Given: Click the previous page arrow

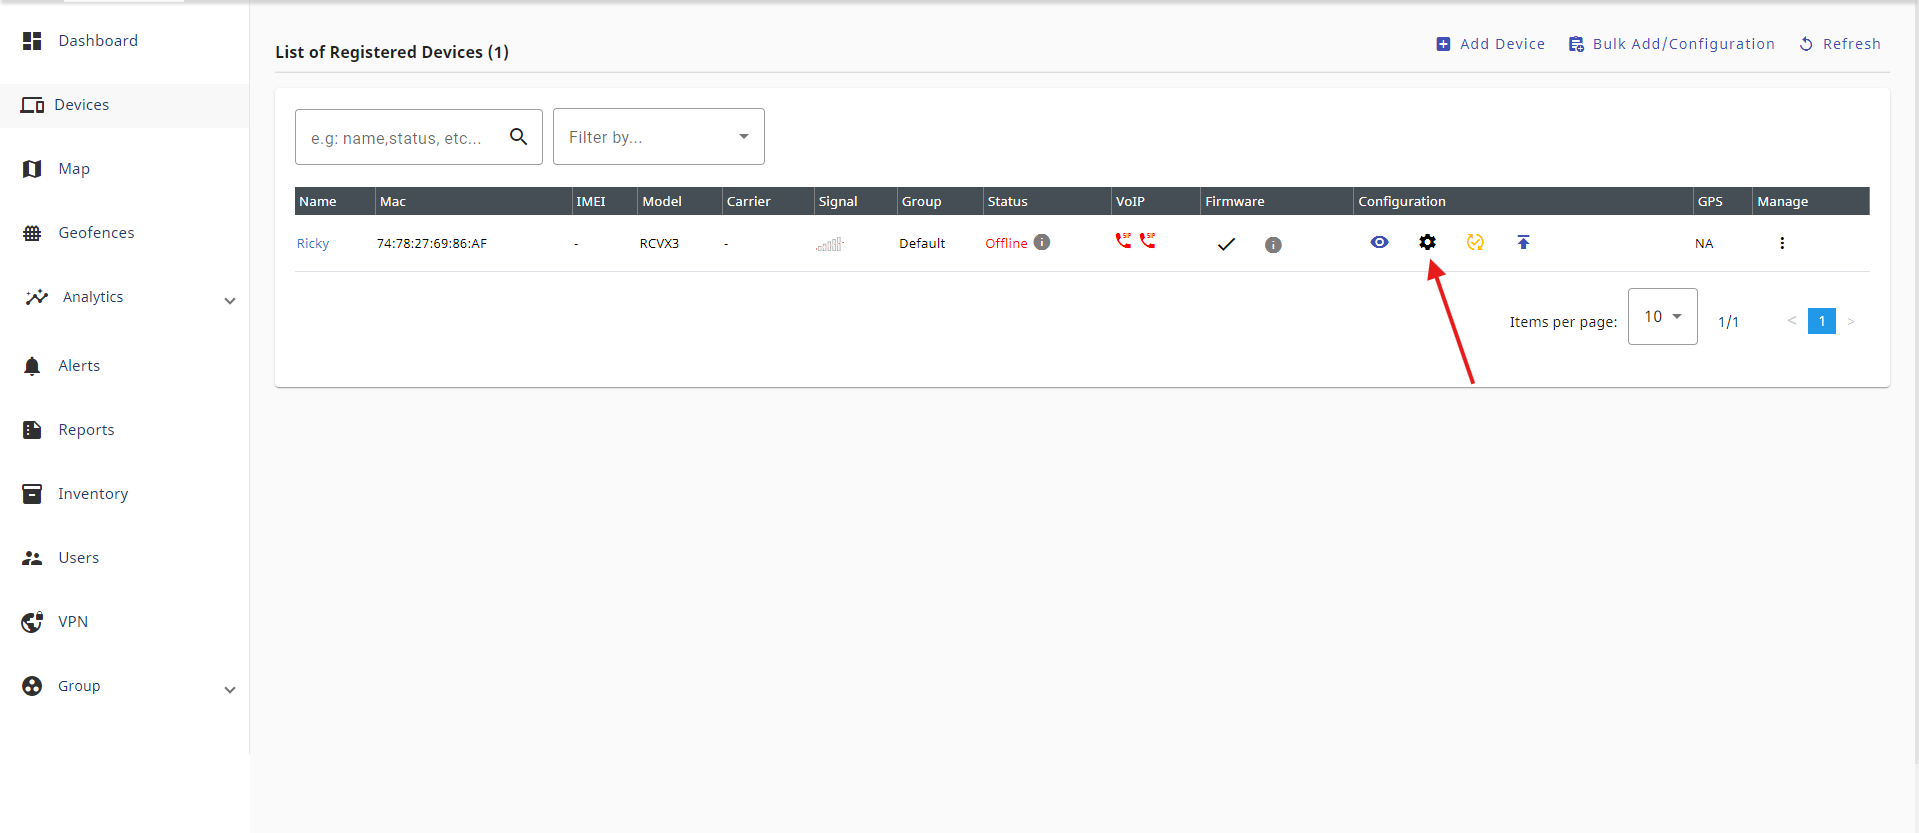Looking at the screenshot, I should coord(1792,321).
